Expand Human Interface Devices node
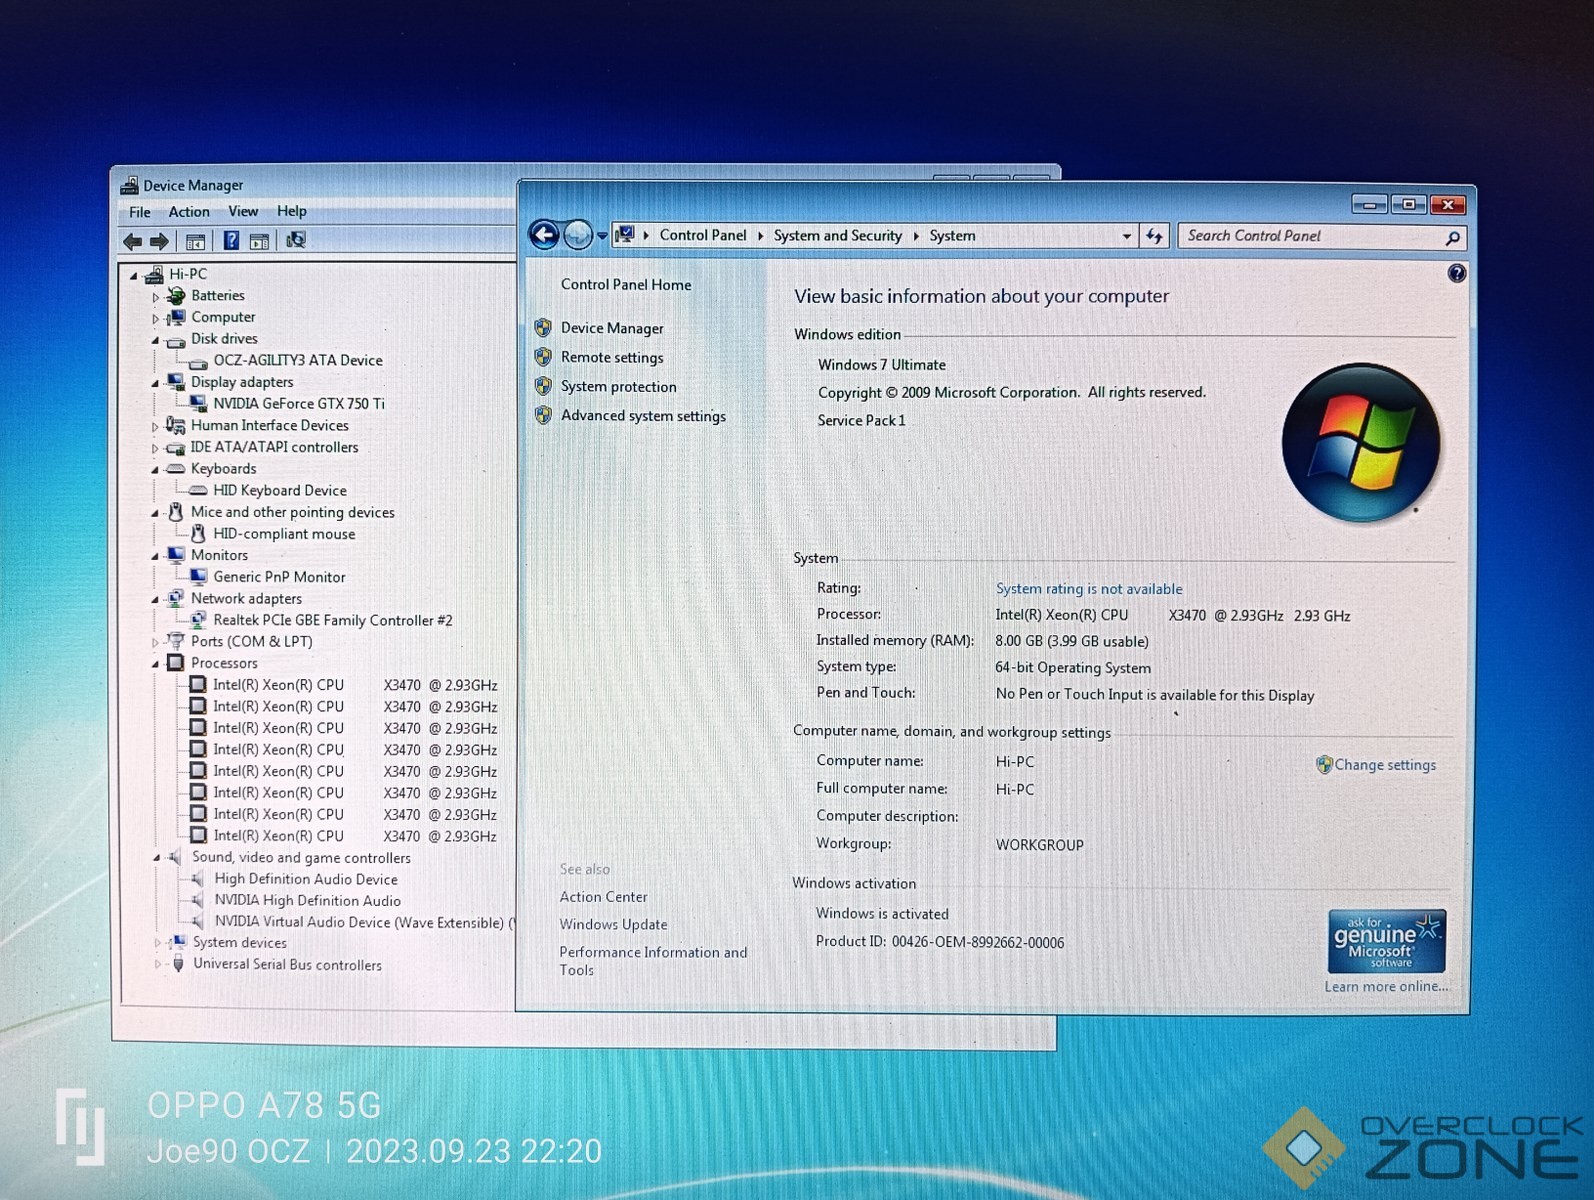Viewport: 1594px width, 1200px height. point(155,427)
